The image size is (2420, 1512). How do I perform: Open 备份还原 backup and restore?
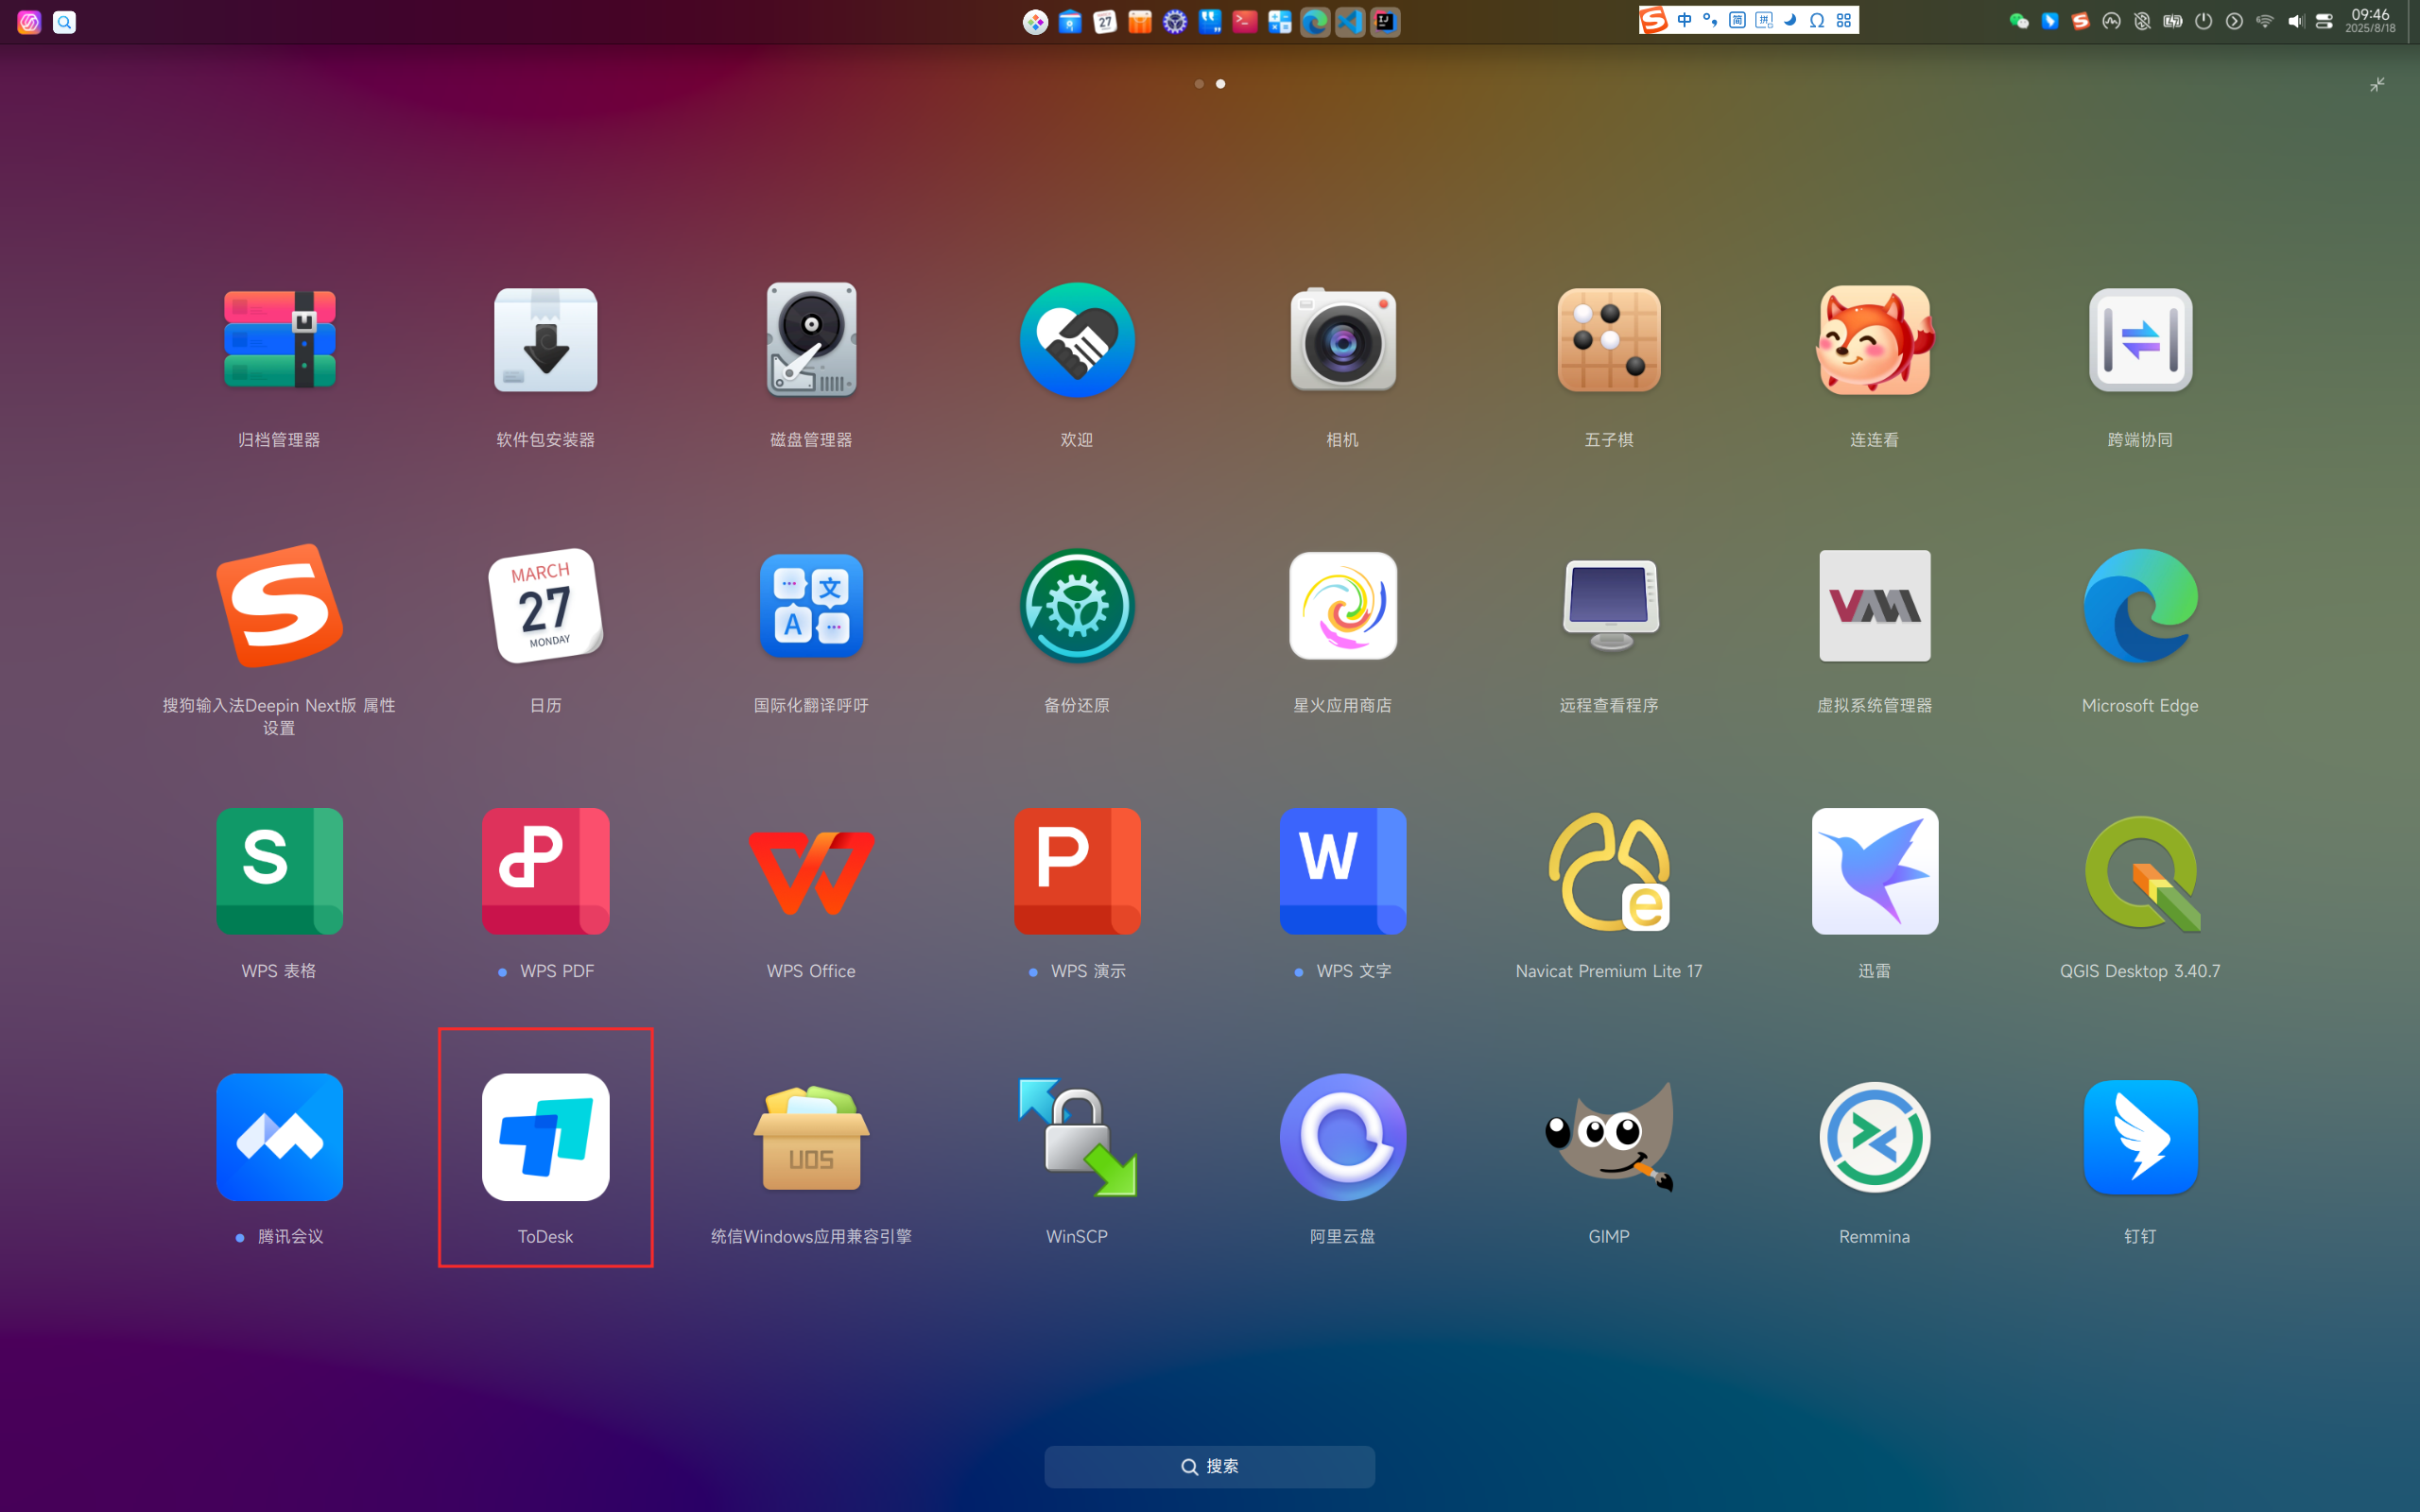click(x=1077, y=606)
